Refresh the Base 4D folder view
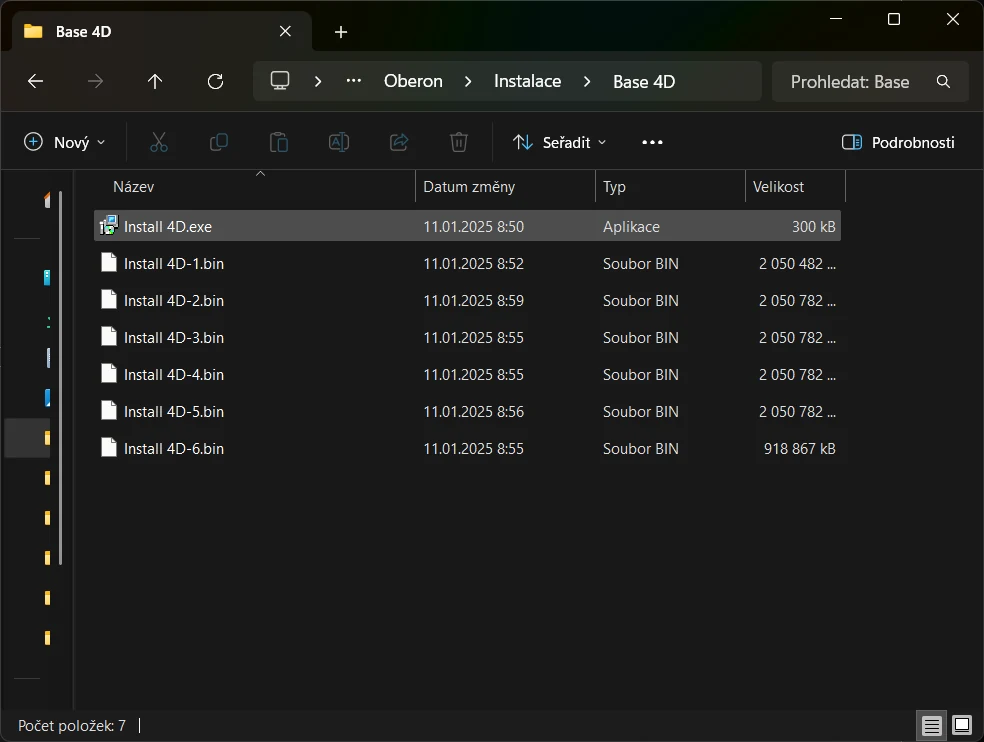Image resolution: width=984 pixels, height=742 pixels. (x=215, y=81)
